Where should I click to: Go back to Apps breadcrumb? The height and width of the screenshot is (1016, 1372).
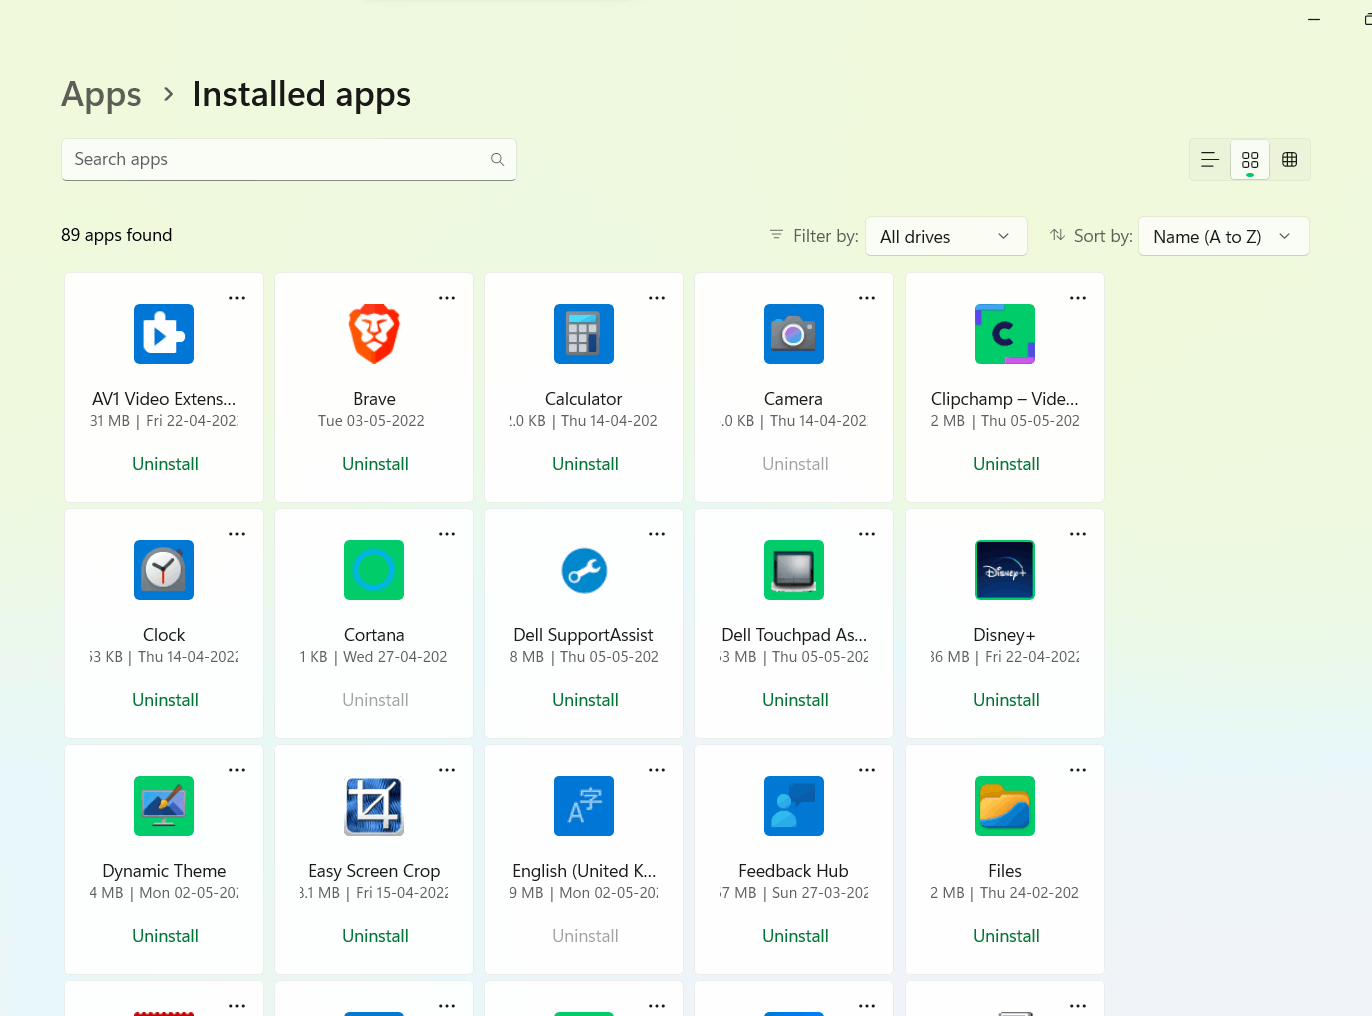point(101,95)
